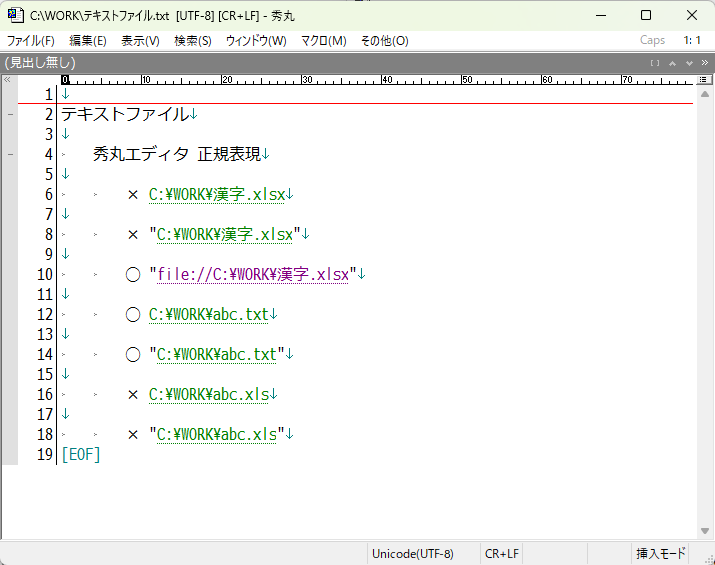Viewport: 715px width, 565px height.
Task: Click the Hidemaru app icon in title bar
Action: [15, 15]
